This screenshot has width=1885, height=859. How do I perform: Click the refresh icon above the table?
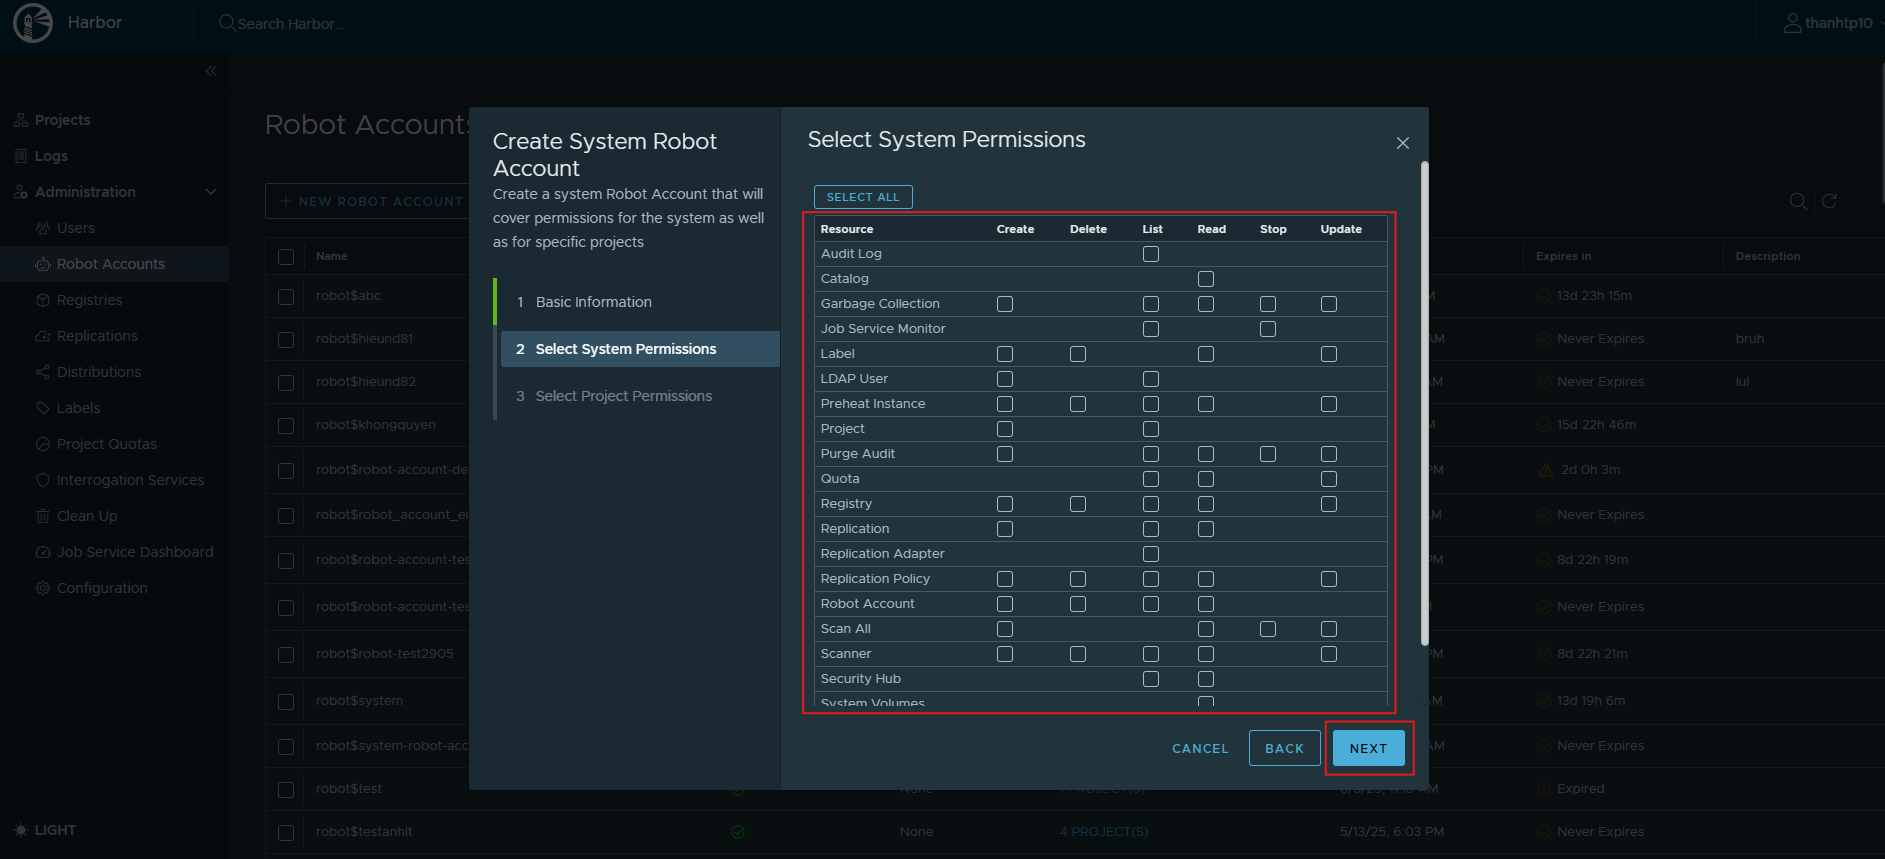click(x=1829, y=201)
